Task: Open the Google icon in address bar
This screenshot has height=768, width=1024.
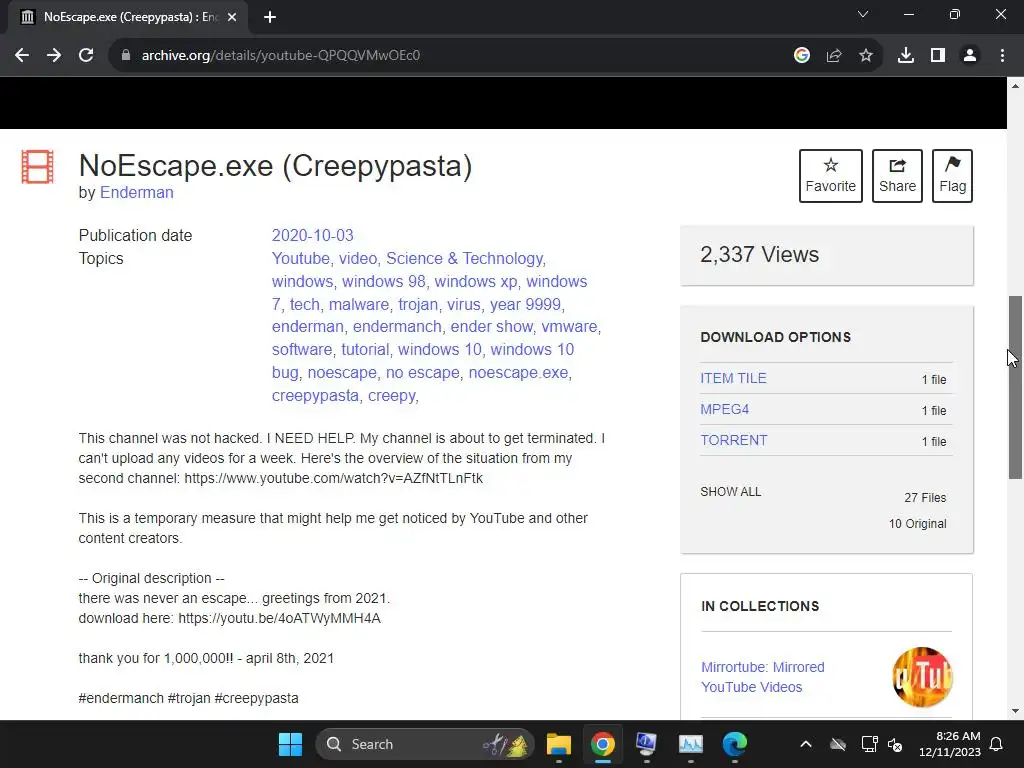Action: [x=802, y=56]
